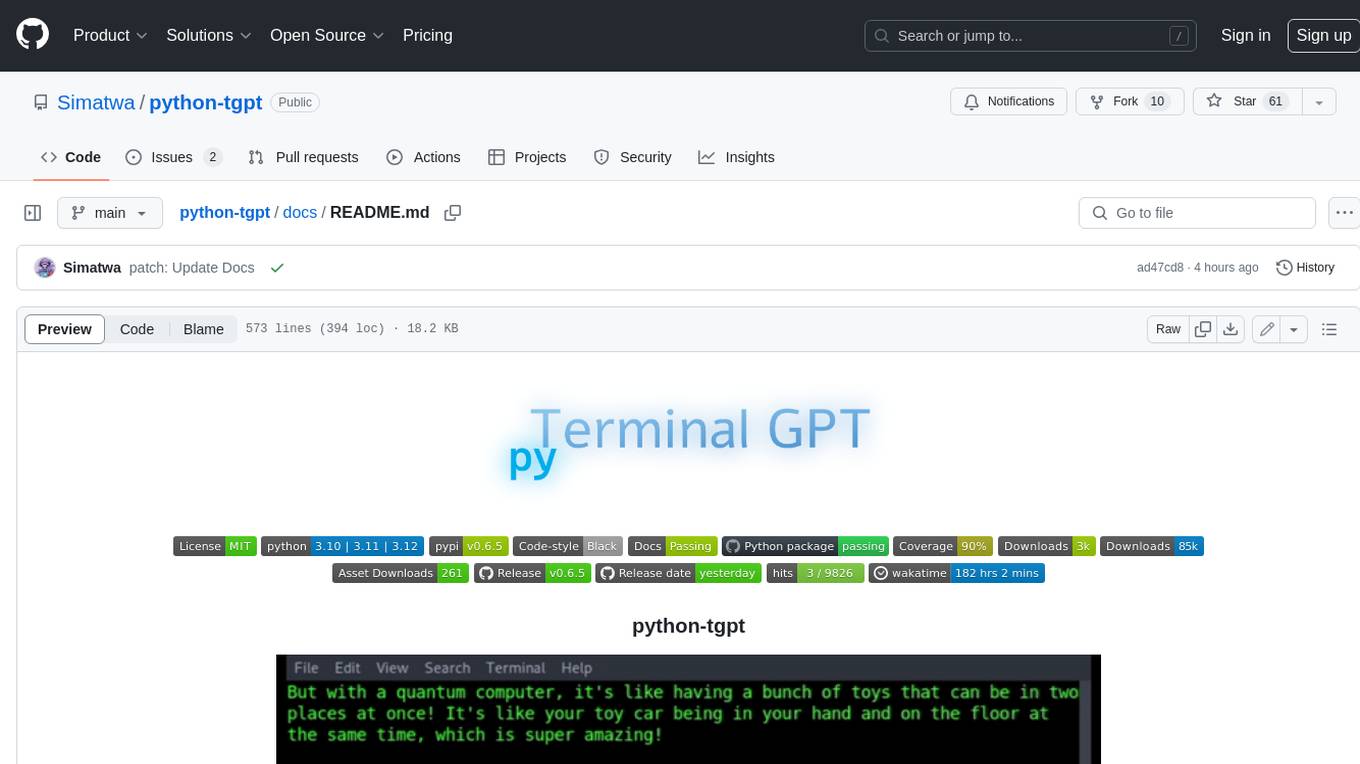Click the Docs Passing badge
1360x764 pixels.
pos(672,546)
